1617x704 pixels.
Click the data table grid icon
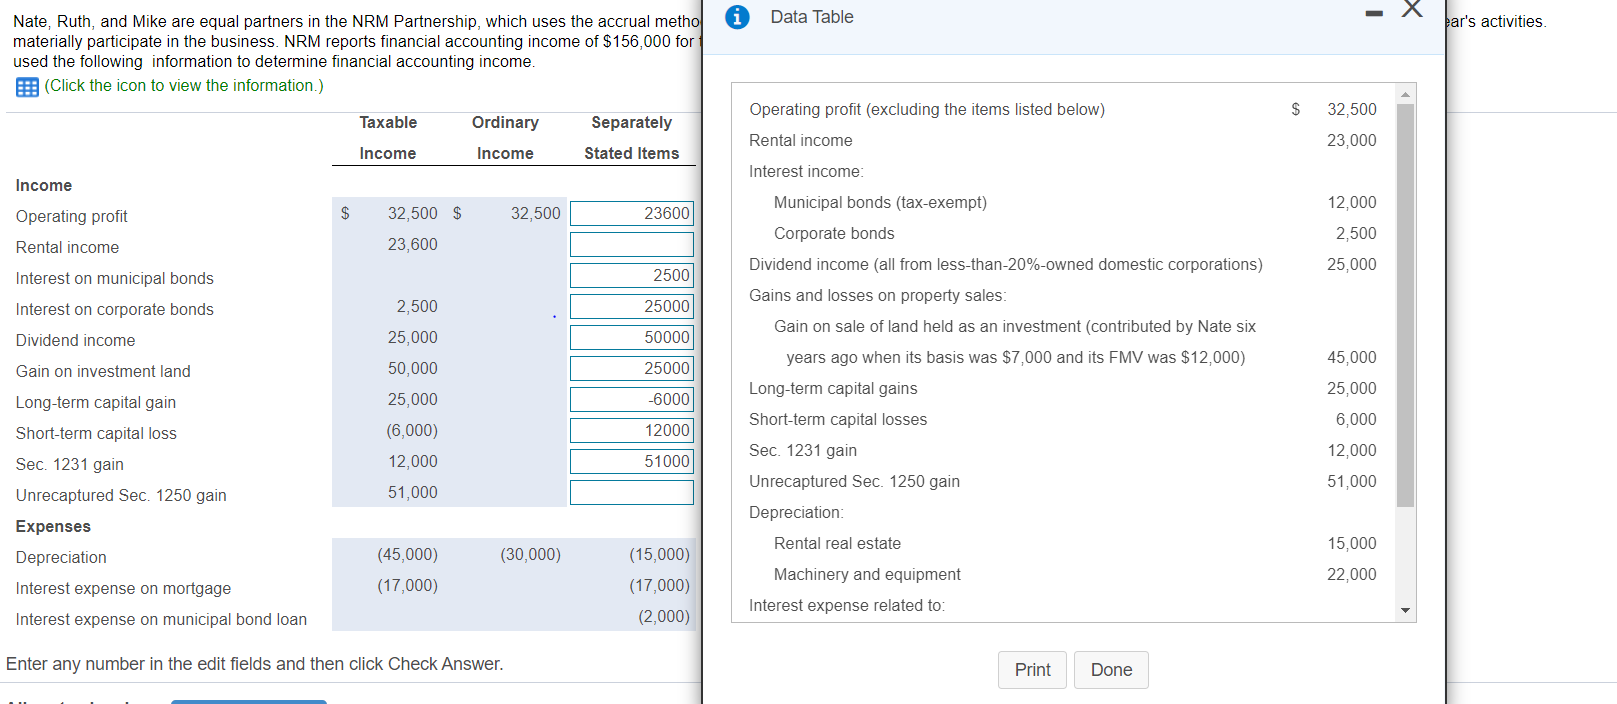27,87
